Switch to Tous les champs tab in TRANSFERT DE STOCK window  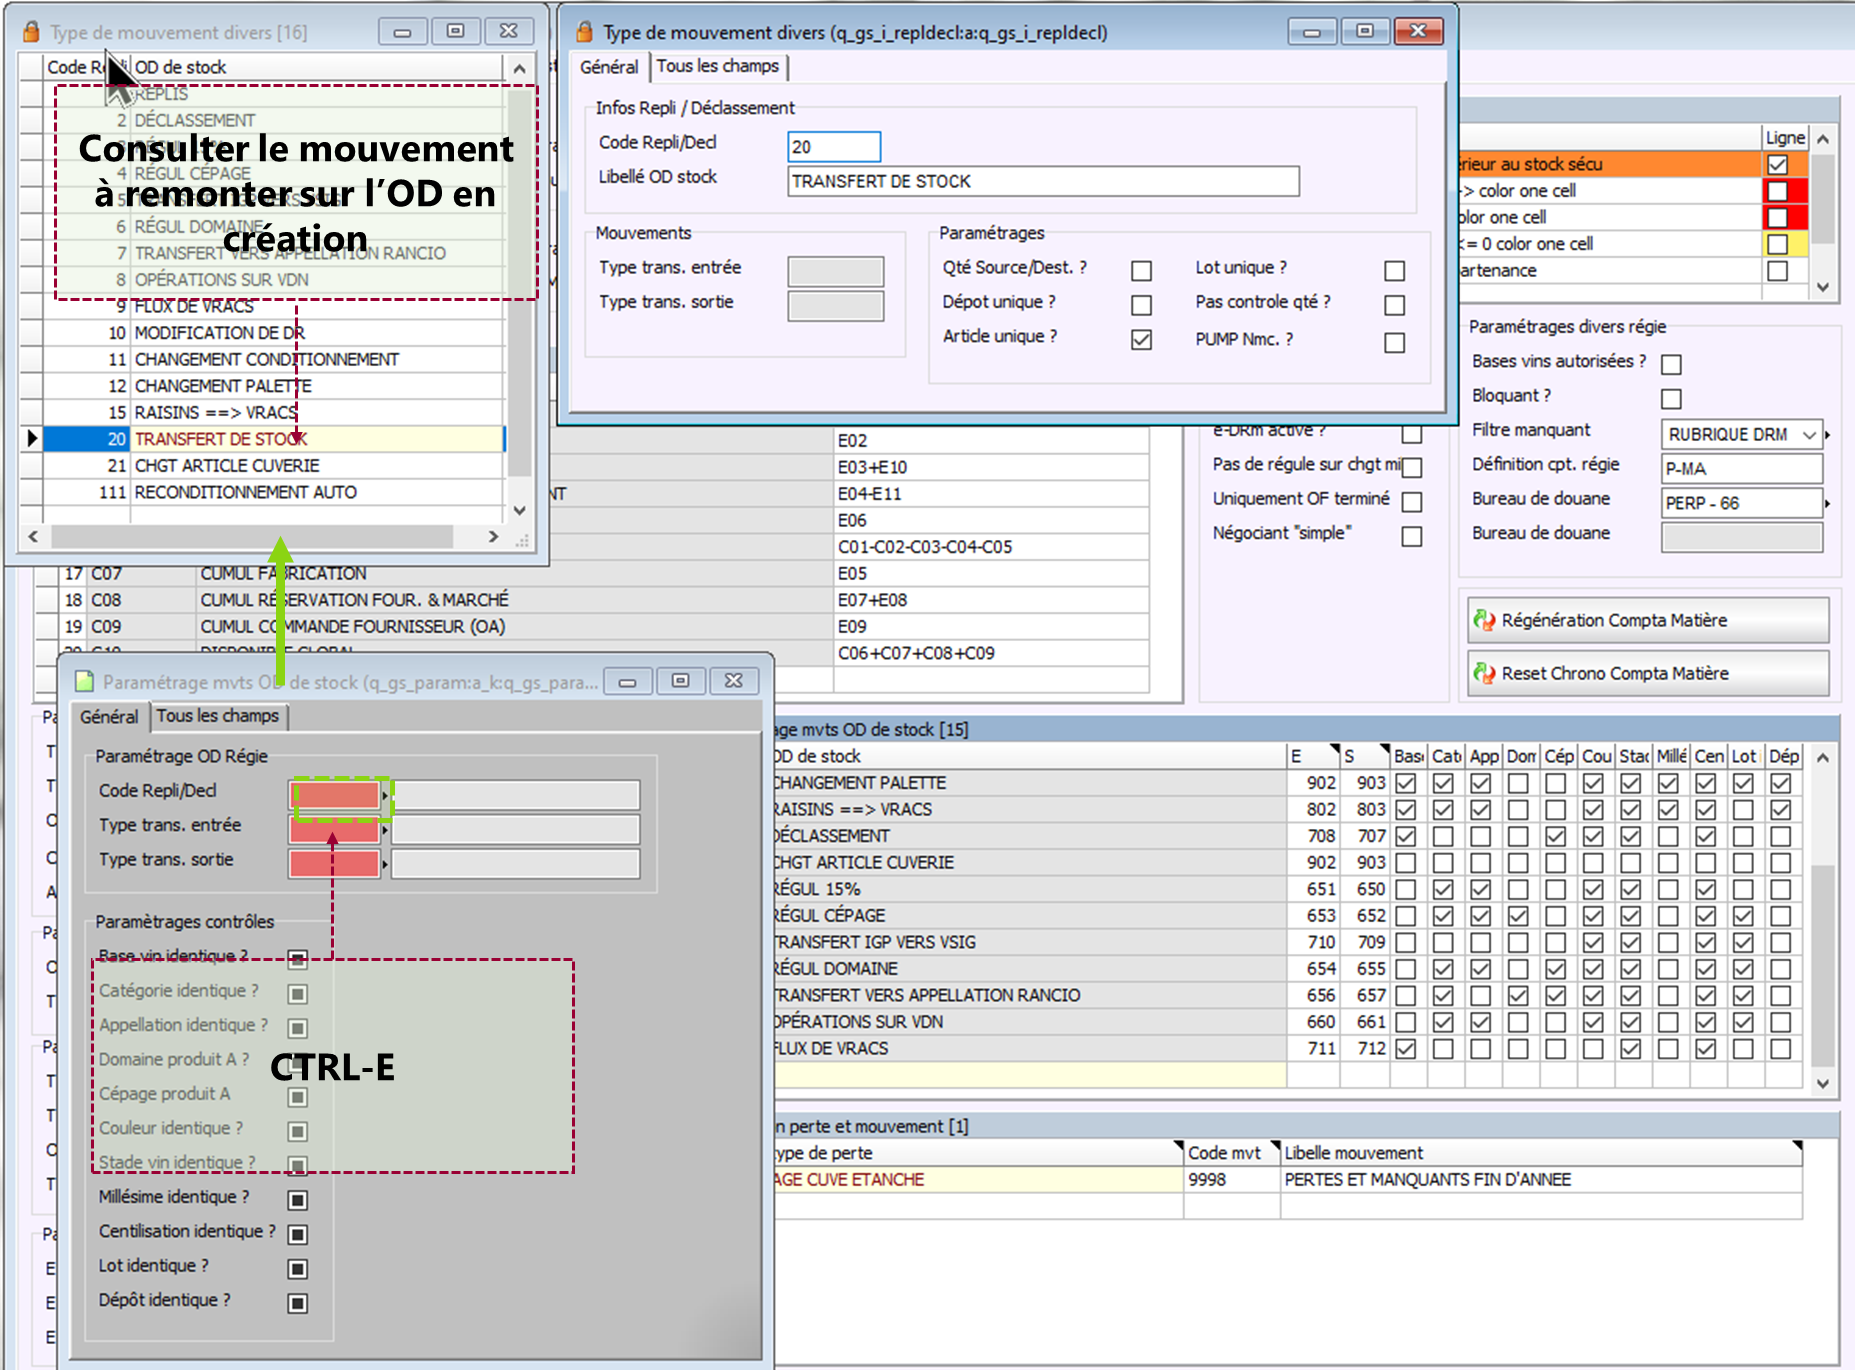(x=717, y=66)
